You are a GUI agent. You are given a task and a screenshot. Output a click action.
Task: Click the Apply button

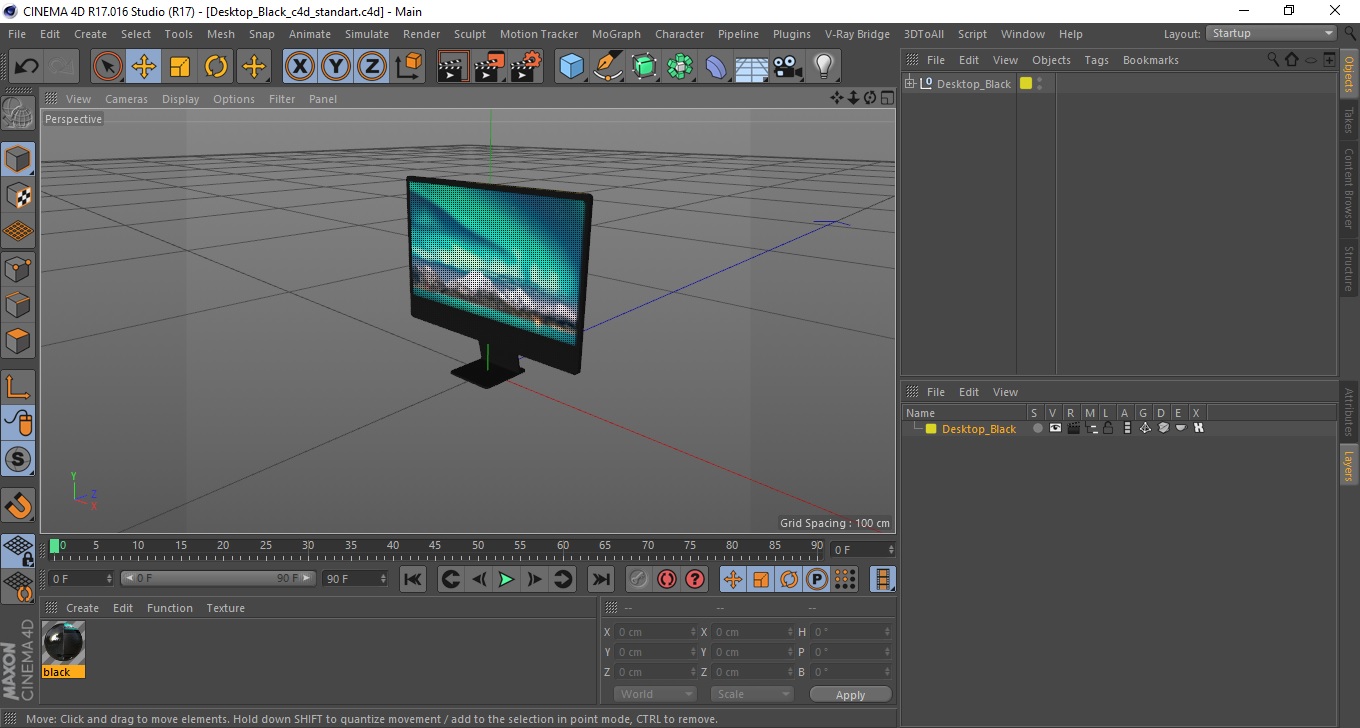point(850,695)
